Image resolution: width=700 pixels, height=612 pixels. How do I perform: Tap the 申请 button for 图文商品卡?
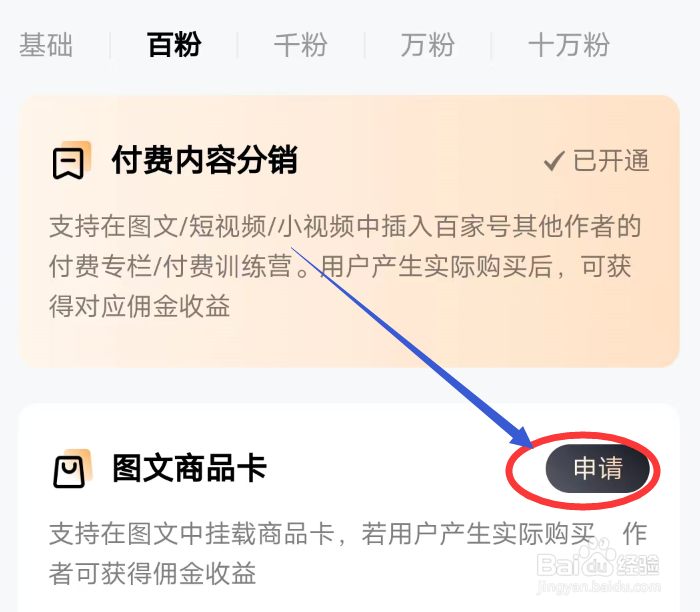pos(598,469)
